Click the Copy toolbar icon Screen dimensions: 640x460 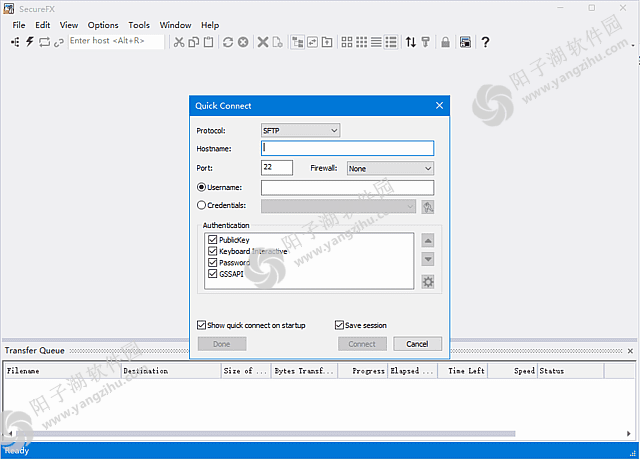coord(193,42)
